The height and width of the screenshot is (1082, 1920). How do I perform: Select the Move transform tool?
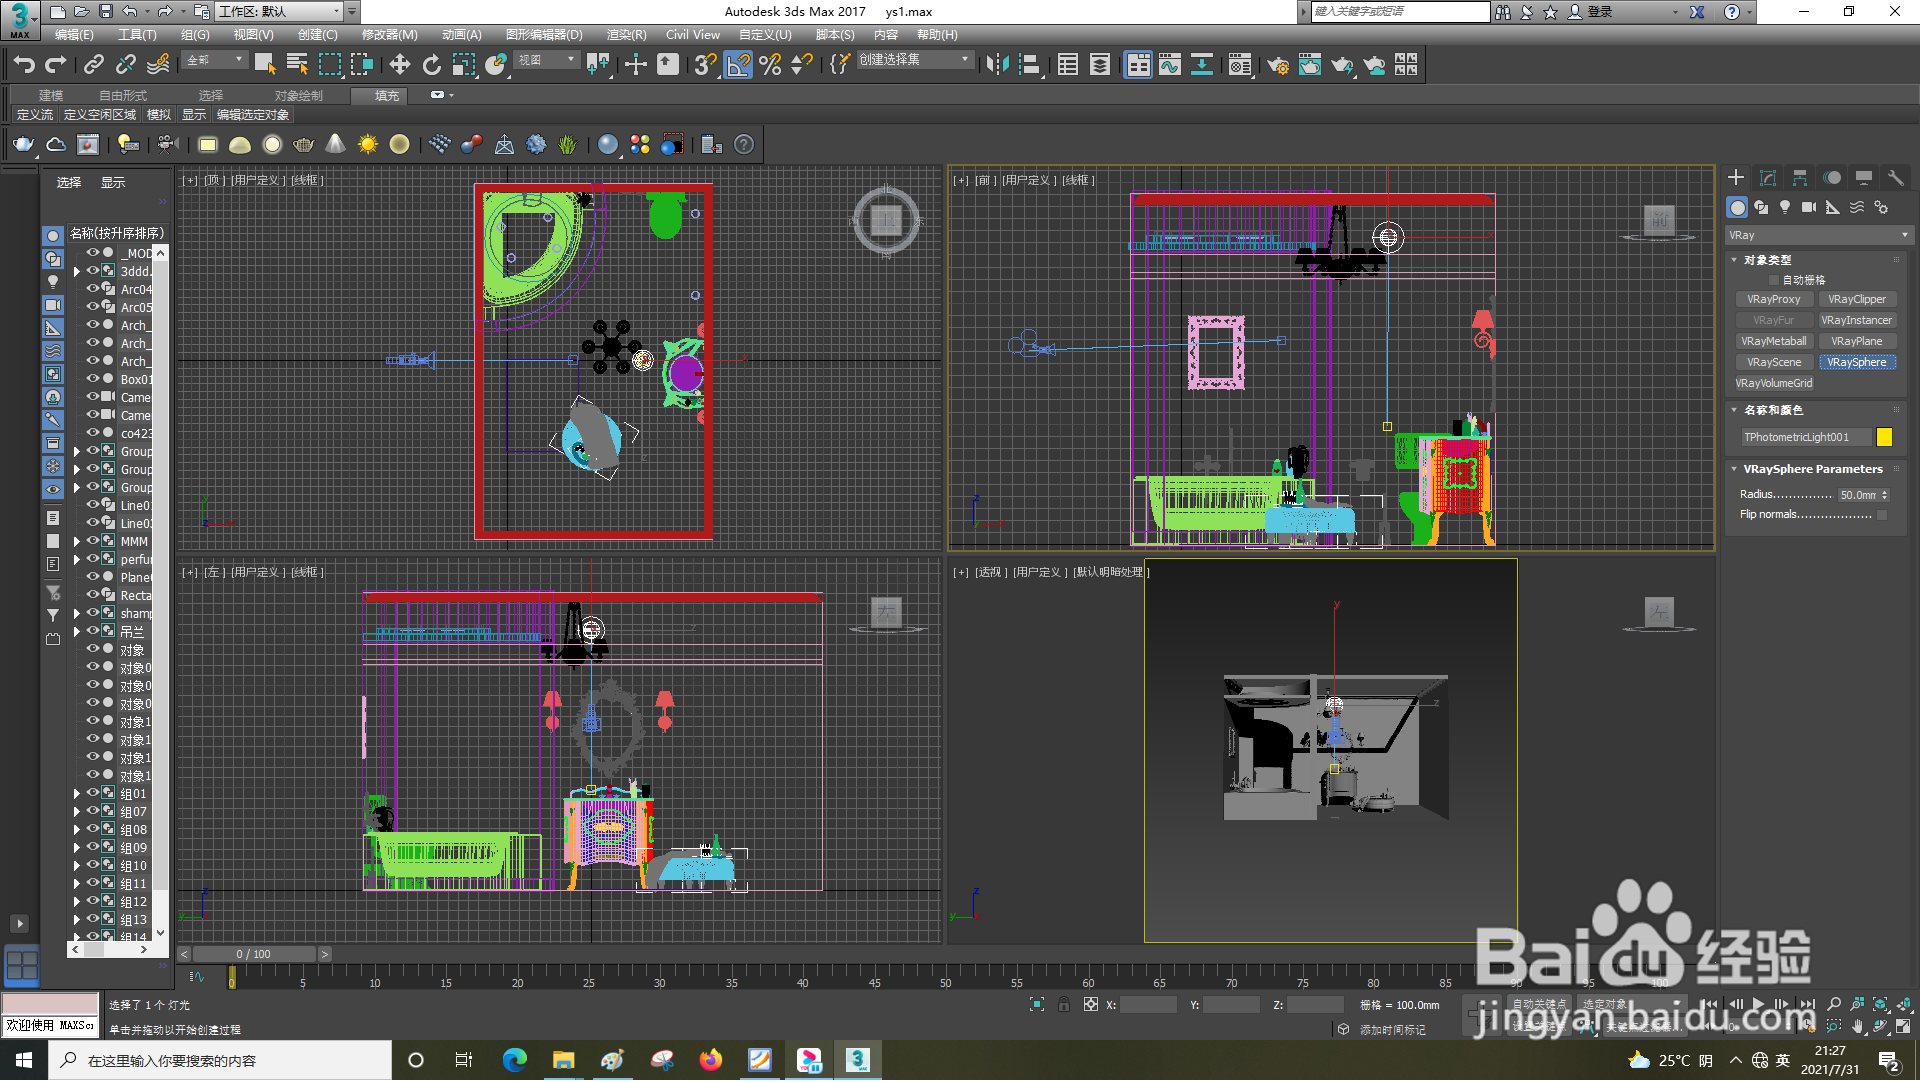399,65
